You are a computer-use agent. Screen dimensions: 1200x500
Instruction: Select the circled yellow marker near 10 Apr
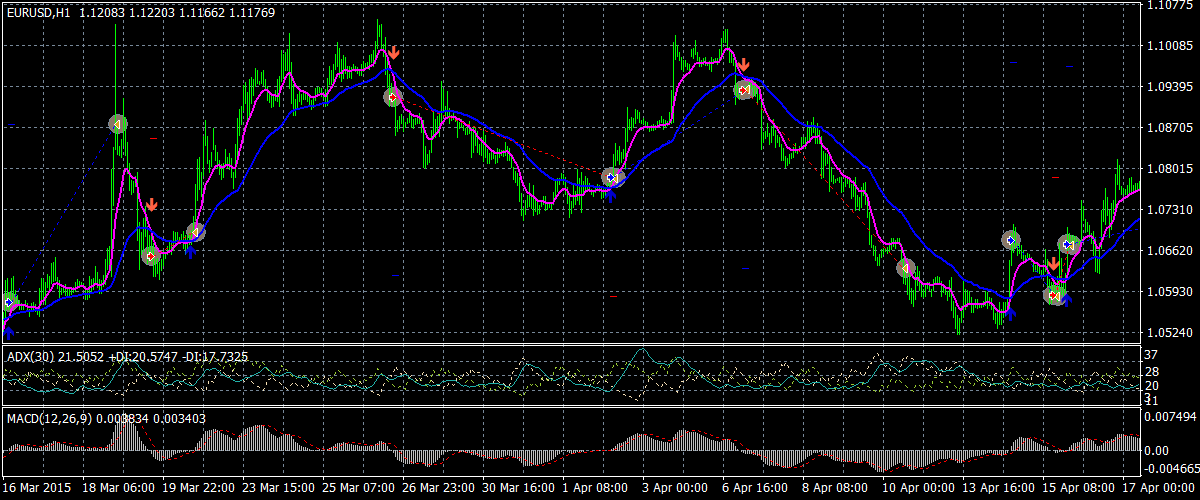click(x=905, y=268)
